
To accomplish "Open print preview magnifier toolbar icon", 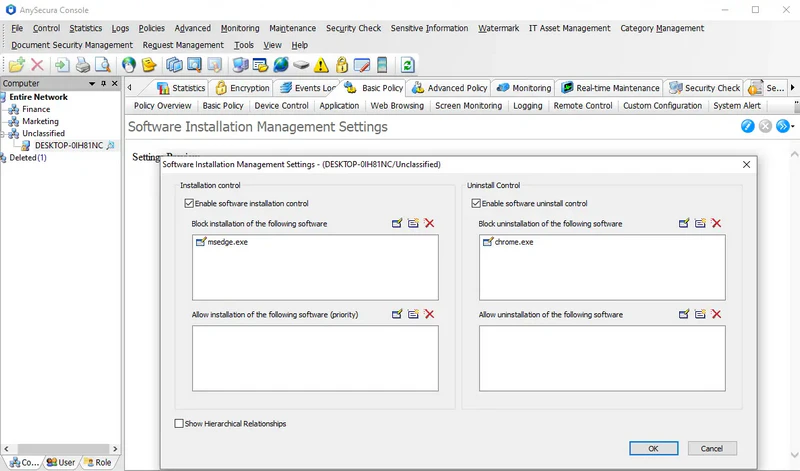I will [103, 65].
